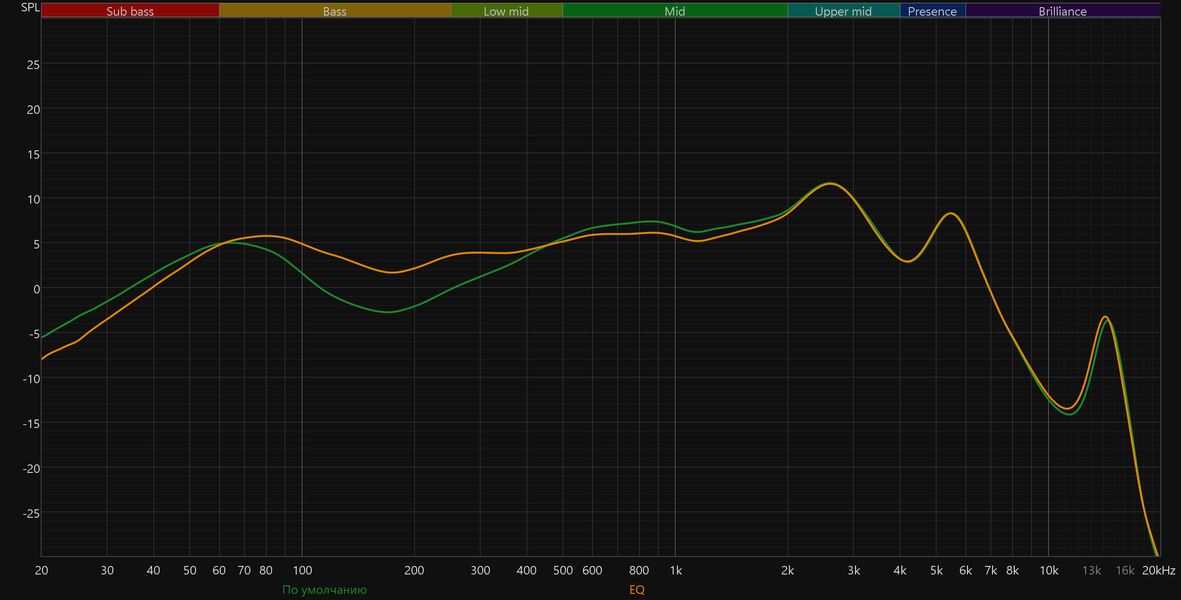The width and height of the screenshot is (1181, 600).
Task: Click the 100 Hz axis label
Action: pos(302,571)
